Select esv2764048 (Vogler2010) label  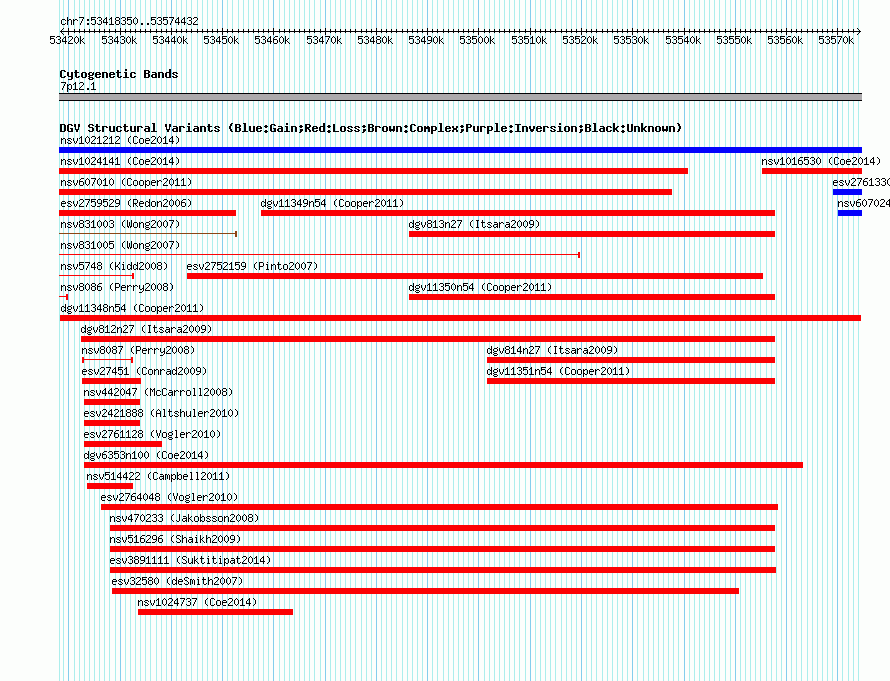tap(169, 497)
